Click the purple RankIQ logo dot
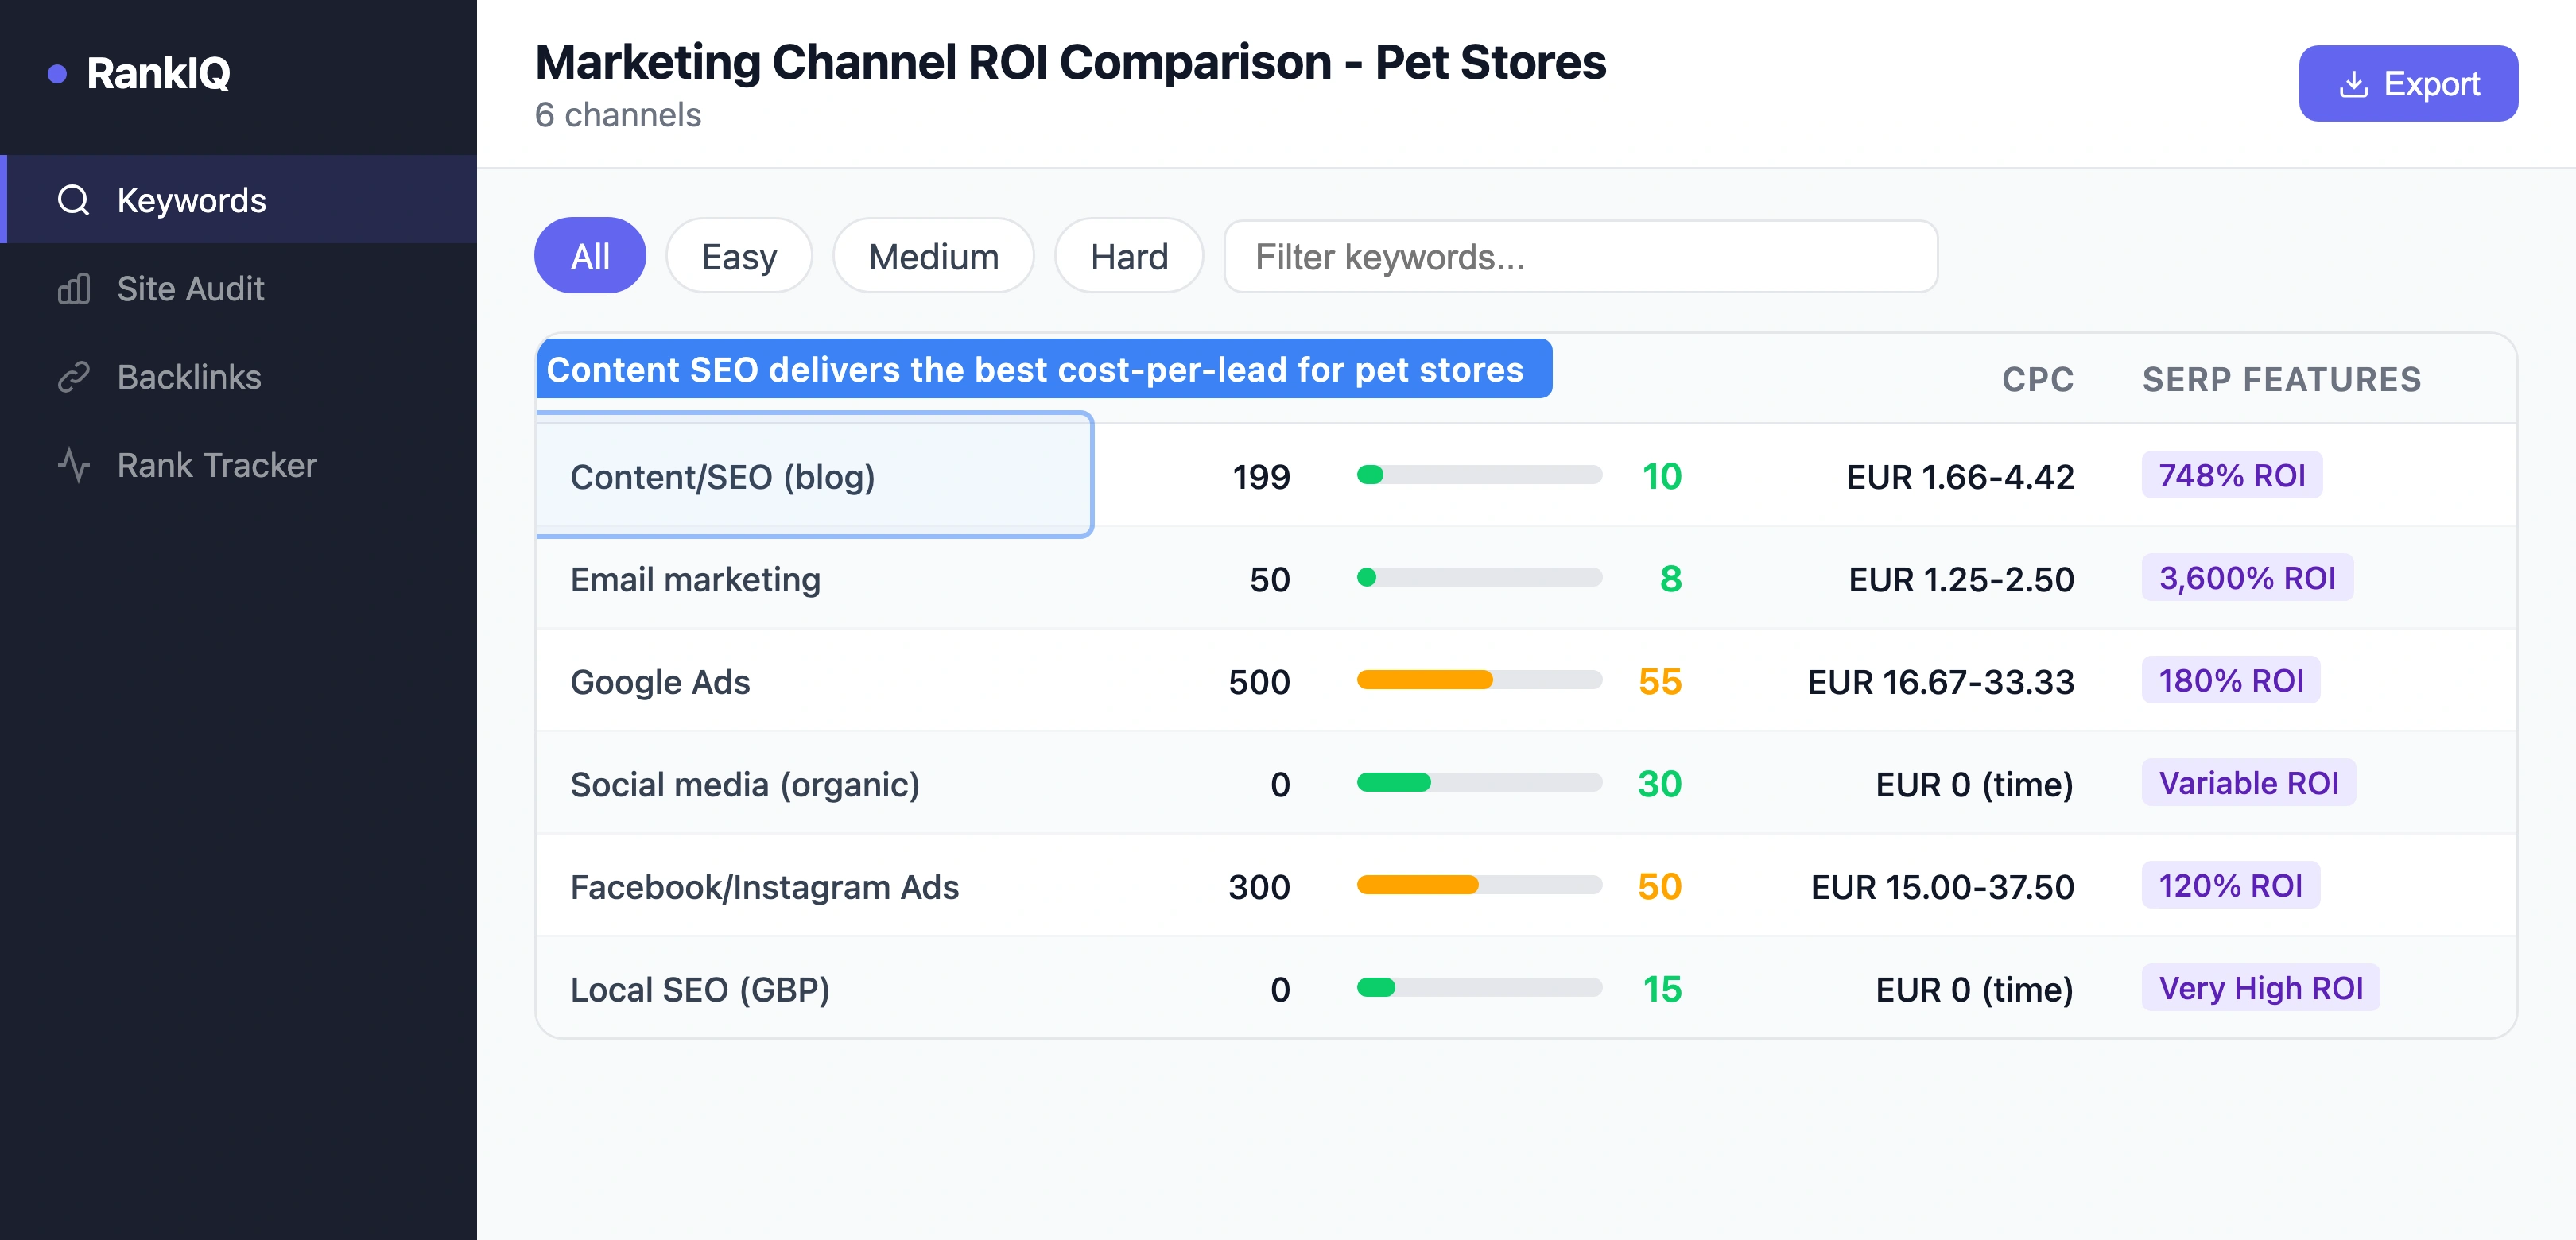The image size is (2576, 1240). coord(59,72)
